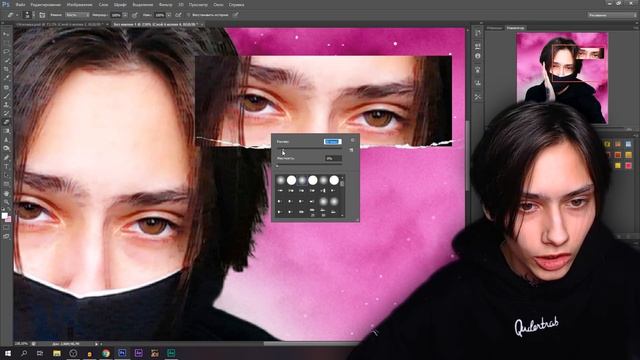
Task: Toggle the Erase to History checkbox
Action: (189, 15)
